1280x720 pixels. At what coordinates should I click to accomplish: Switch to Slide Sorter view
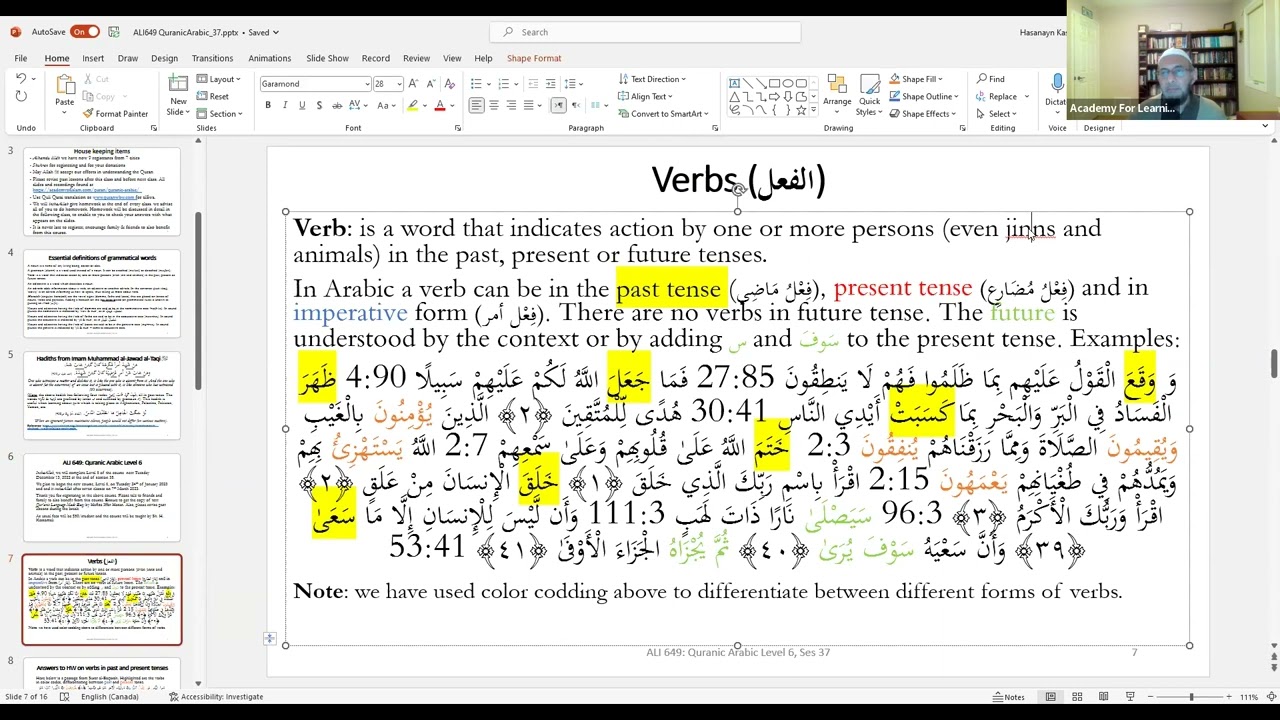(x=1077, y=697)
